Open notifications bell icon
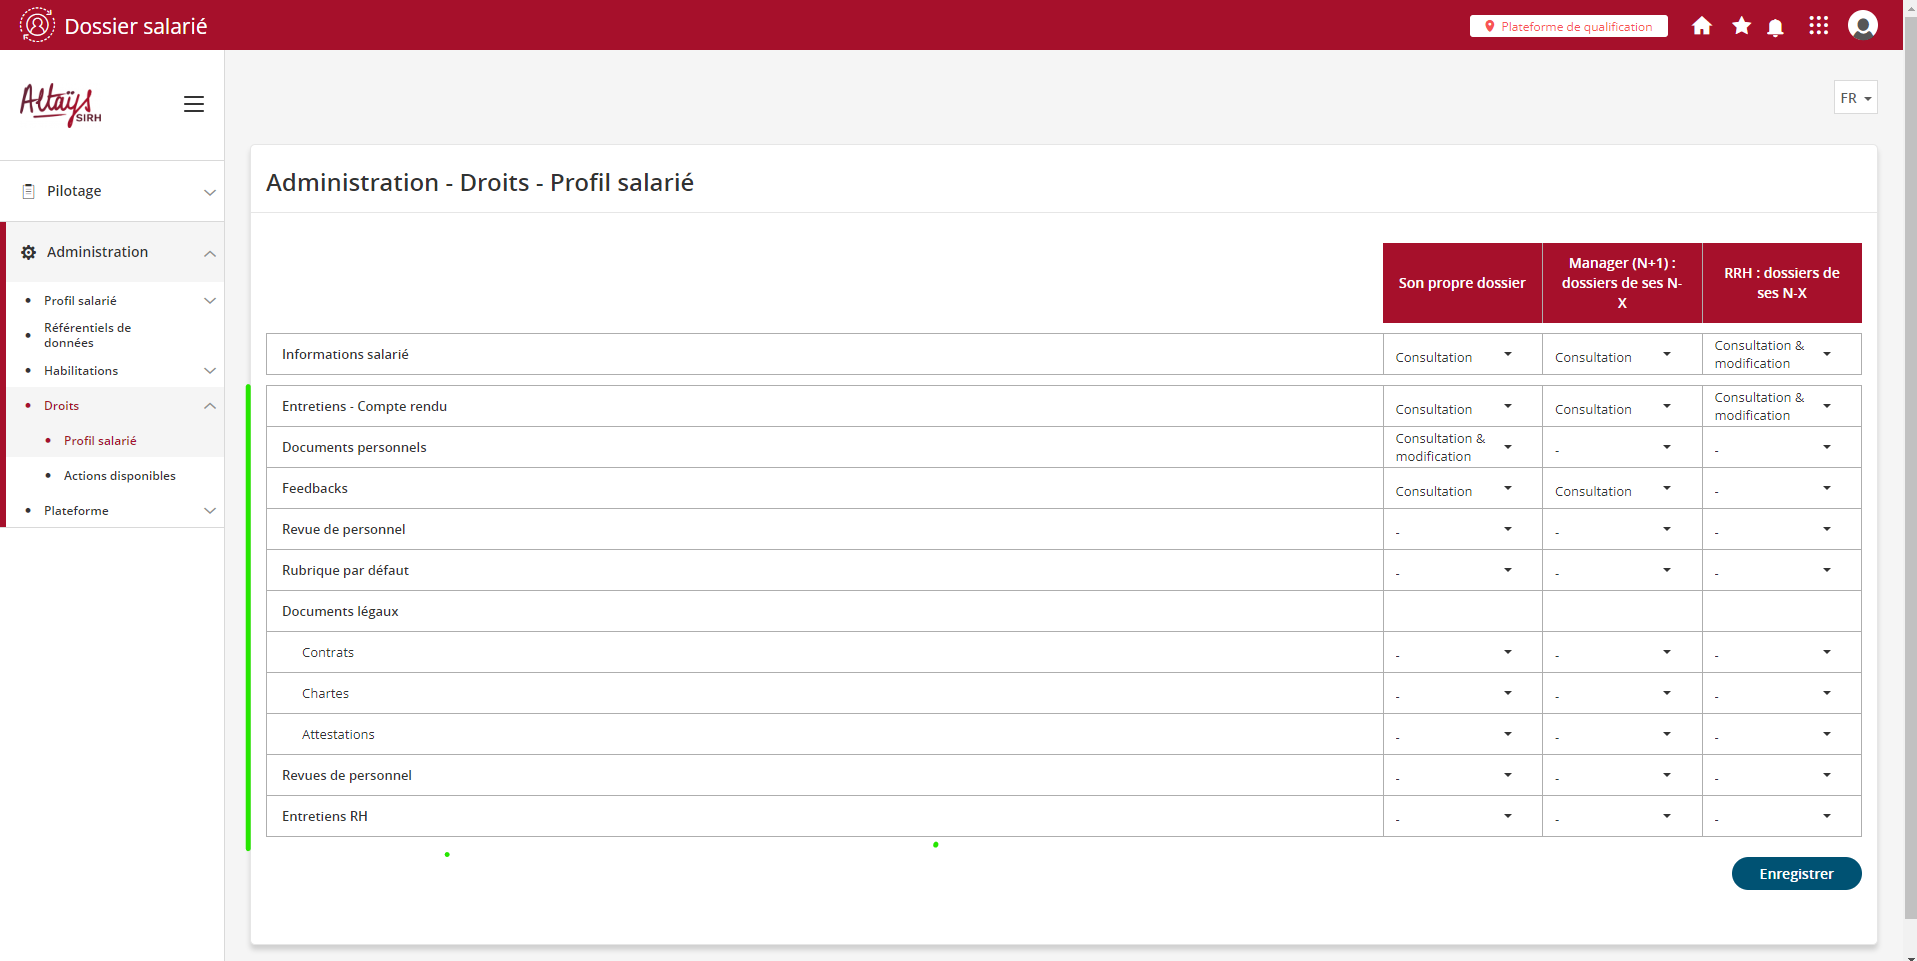The height and width of the screenshot is (961, 1917). pos(1775,27)
